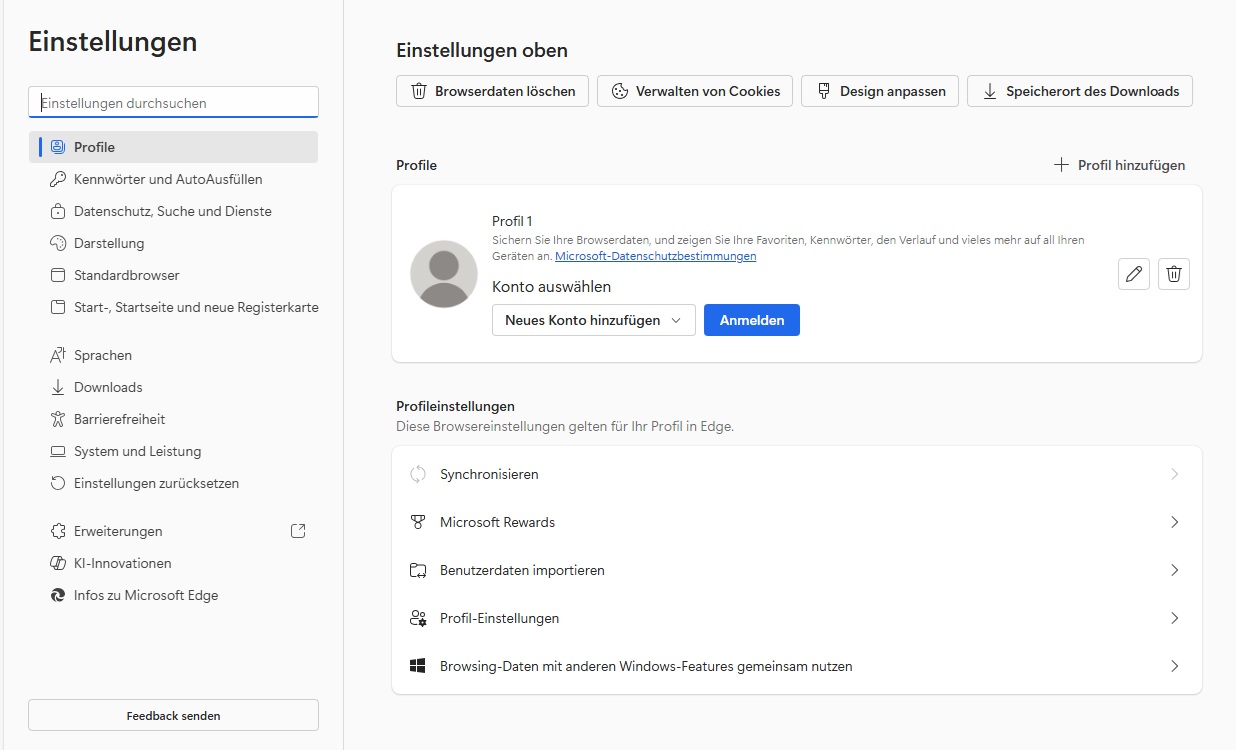Expand Profil-Einstellungen using its chevron

coord(1174,618)
